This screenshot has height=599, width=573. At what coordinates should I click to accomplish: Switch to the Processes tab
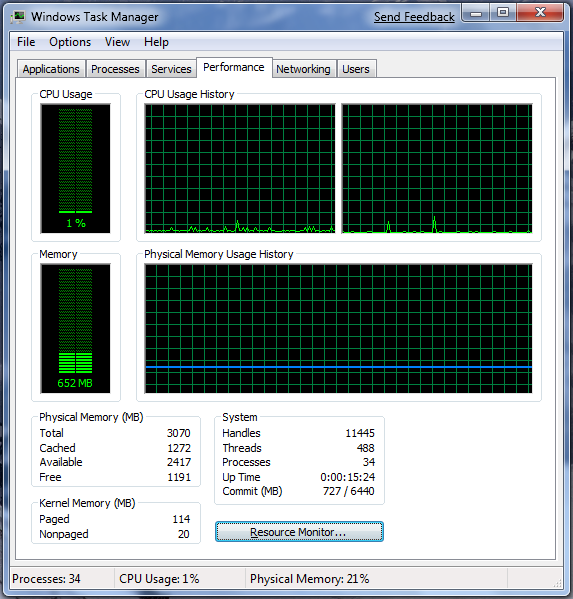pyautogui.click(x=115, y=69)
